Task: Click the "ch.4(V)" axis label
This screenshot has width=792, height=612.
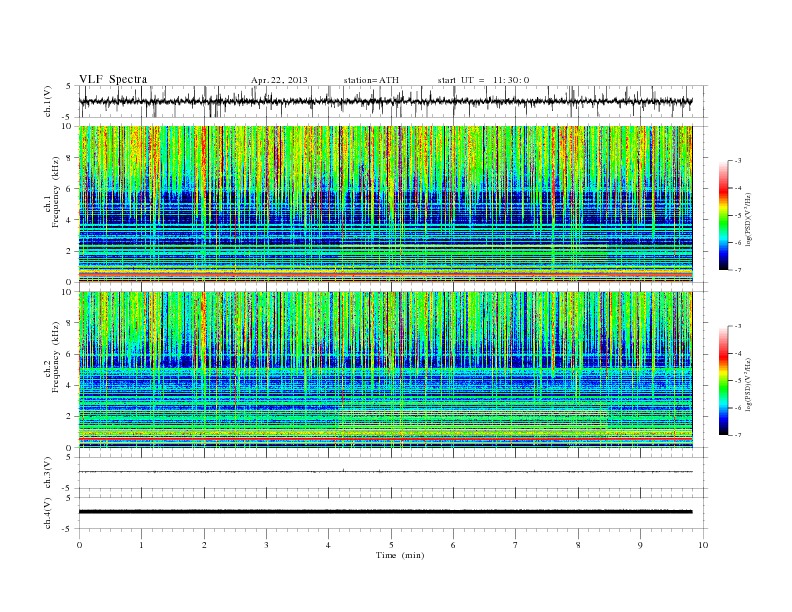Action: (x=48, y=513)
